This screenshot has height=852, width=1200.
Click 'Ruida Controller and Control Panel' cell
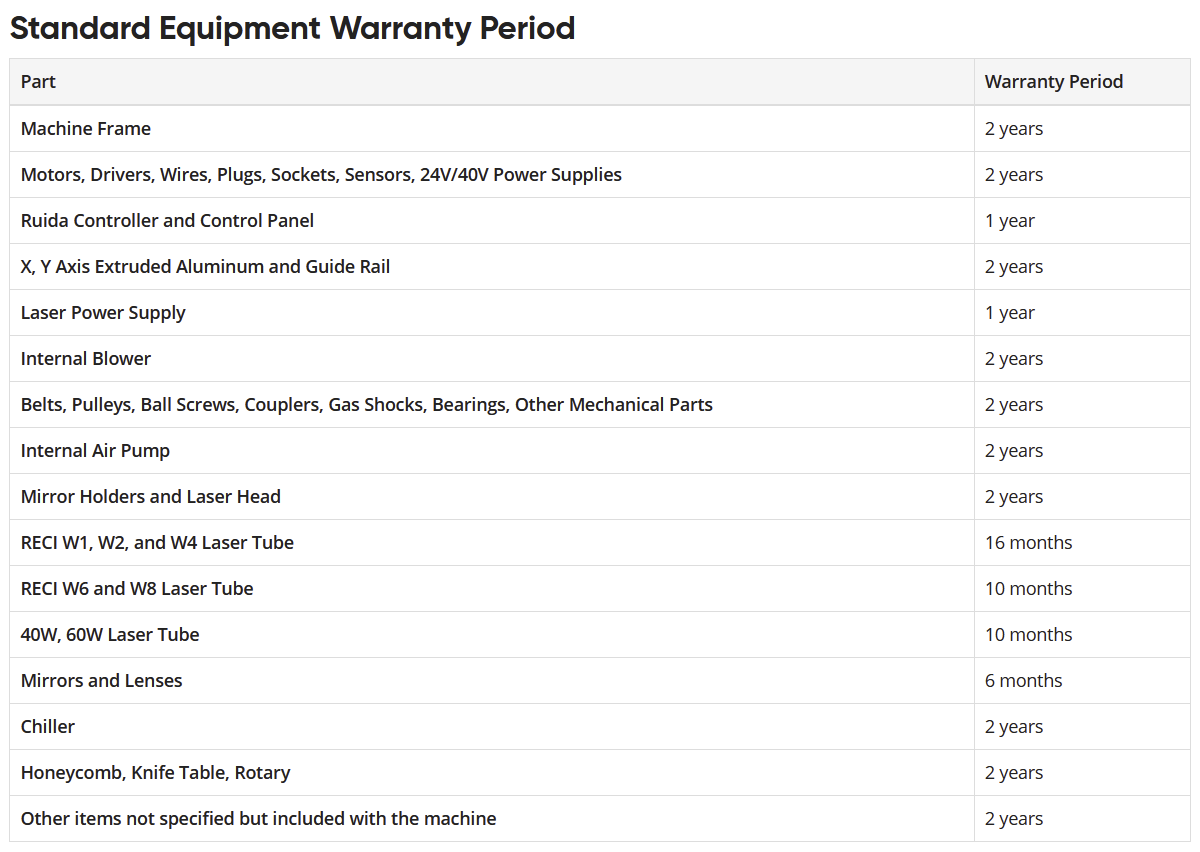167,221
